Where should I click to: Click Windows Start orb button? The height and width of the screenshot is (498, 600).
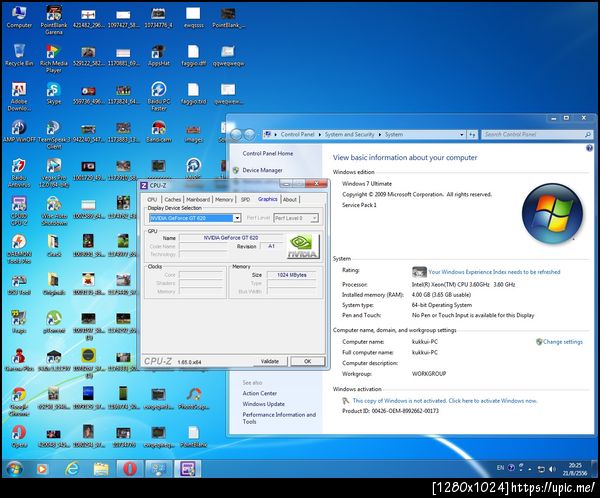(x=15, y=469)
